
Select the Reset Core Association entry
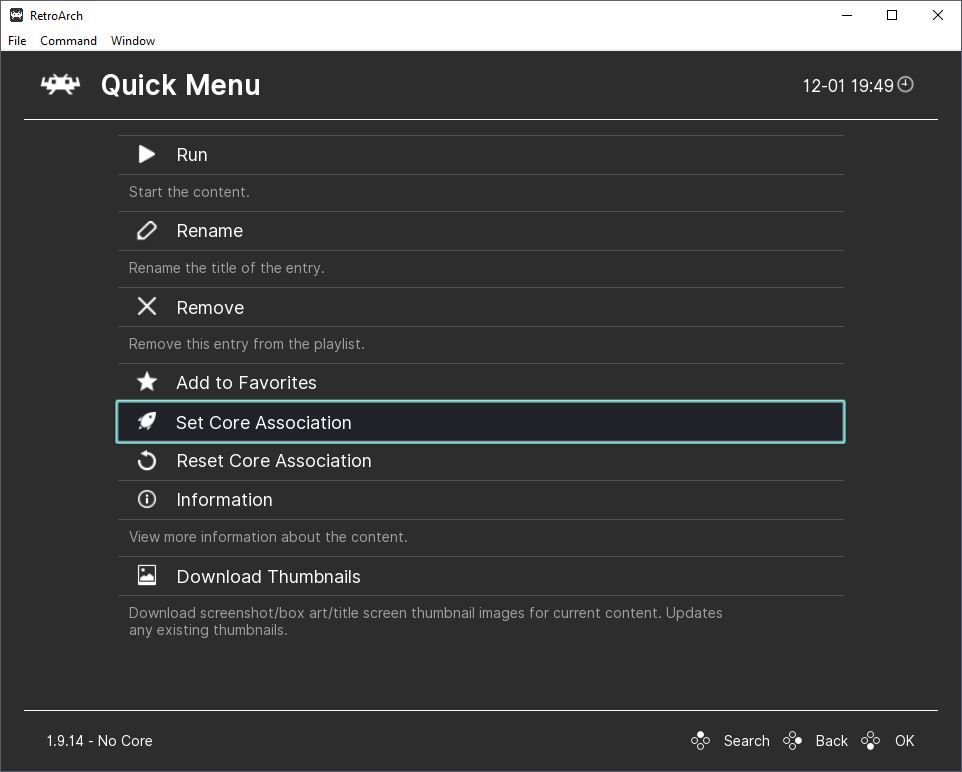pos(274,461)
